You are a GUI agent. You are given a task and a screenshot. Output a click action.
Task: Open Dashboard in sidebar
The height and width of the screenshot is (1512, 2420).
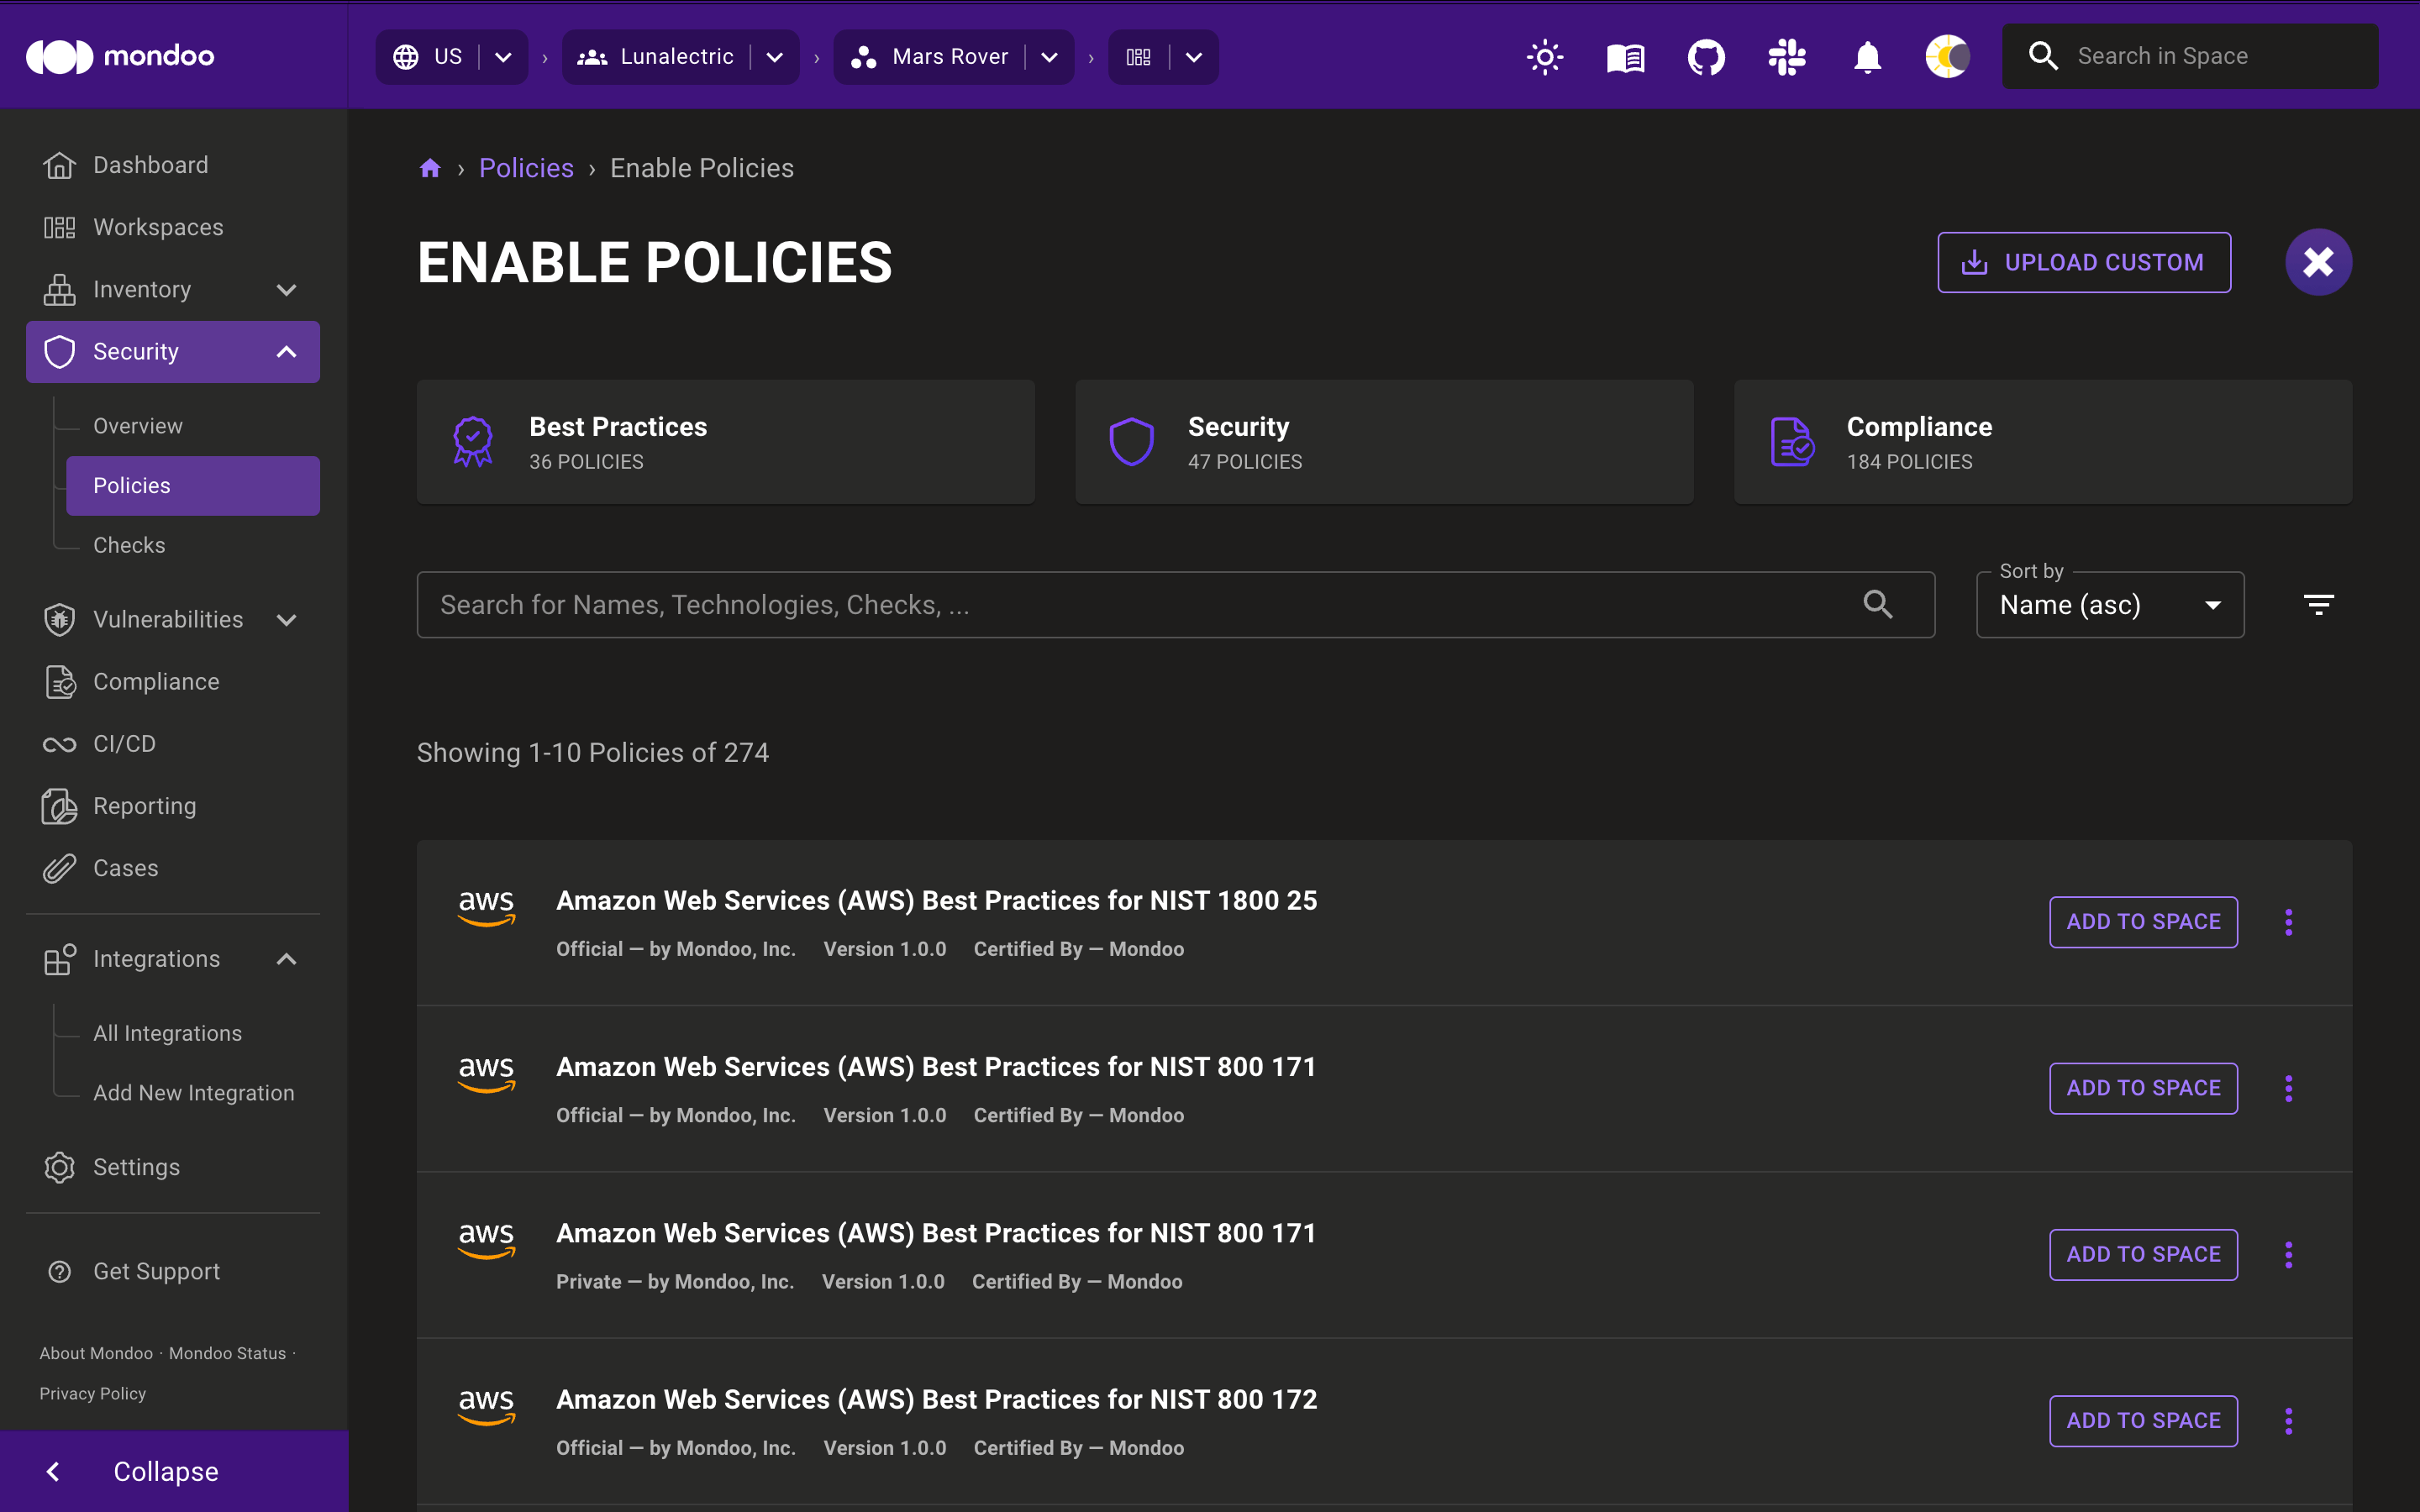(173, 165)
